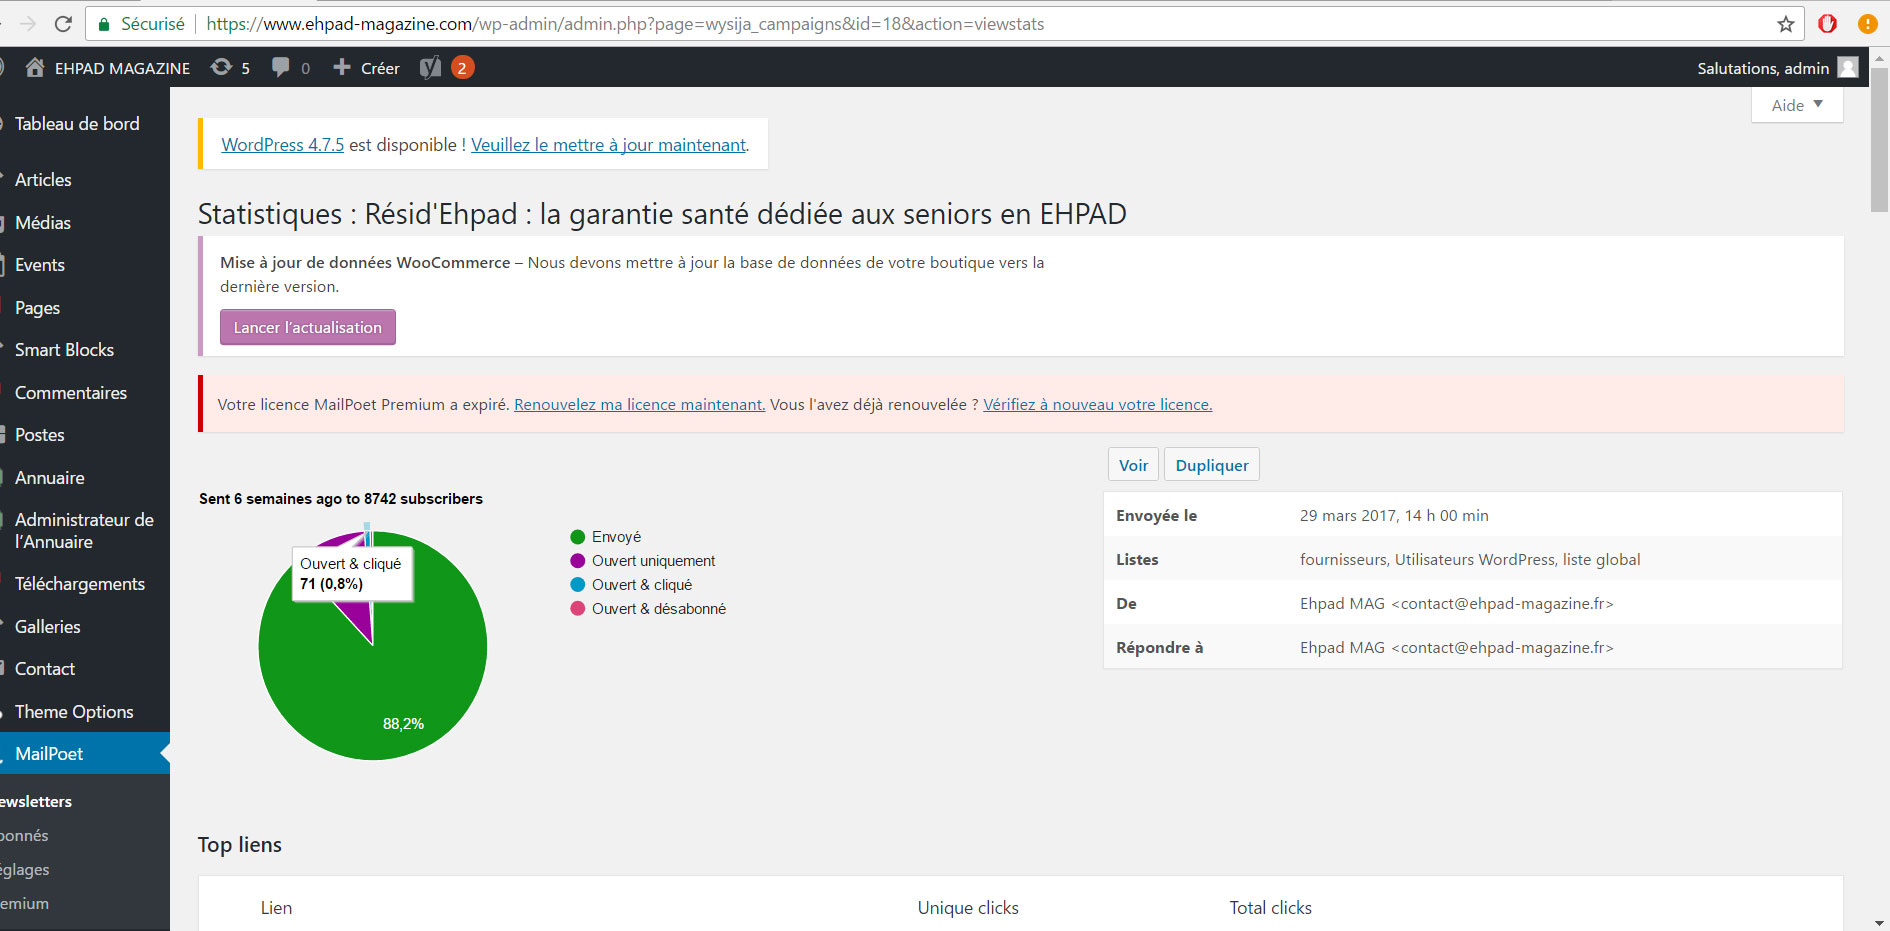Click the bookmark star in address bar
The height and width of the screenshot is (931, 1890).
[1785, 24]
